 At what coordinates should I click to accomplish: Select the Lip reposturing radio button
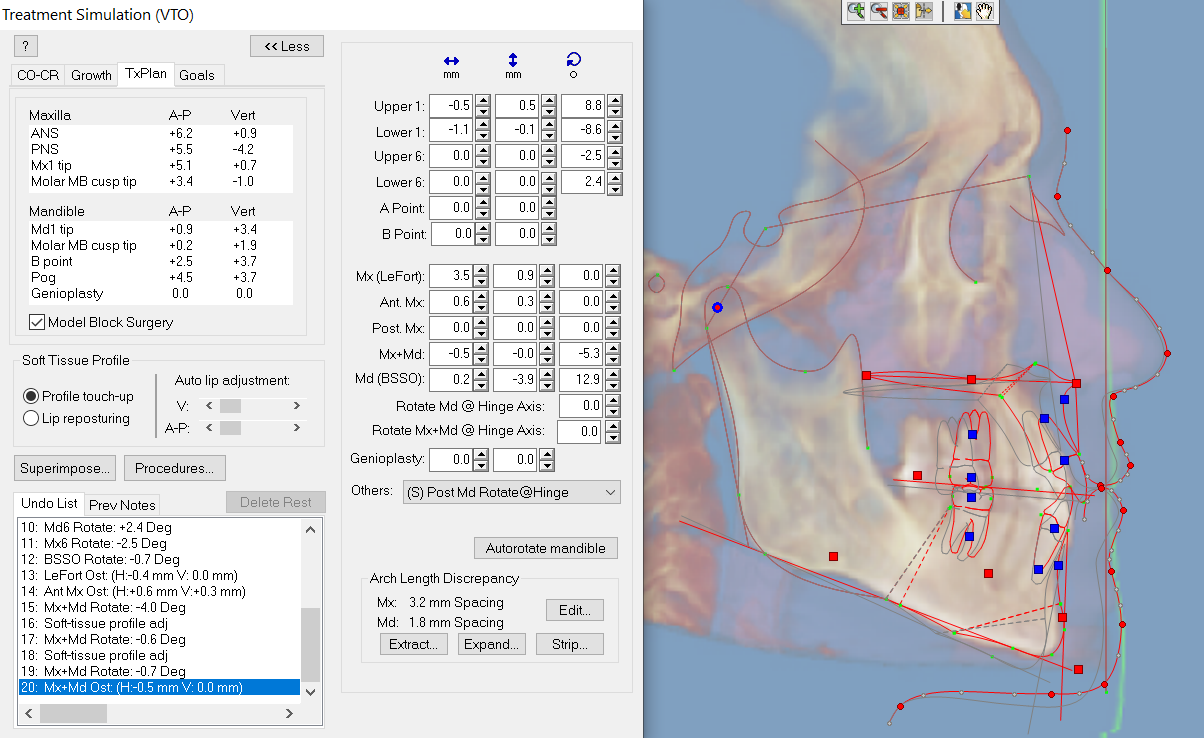coord(31,418)
